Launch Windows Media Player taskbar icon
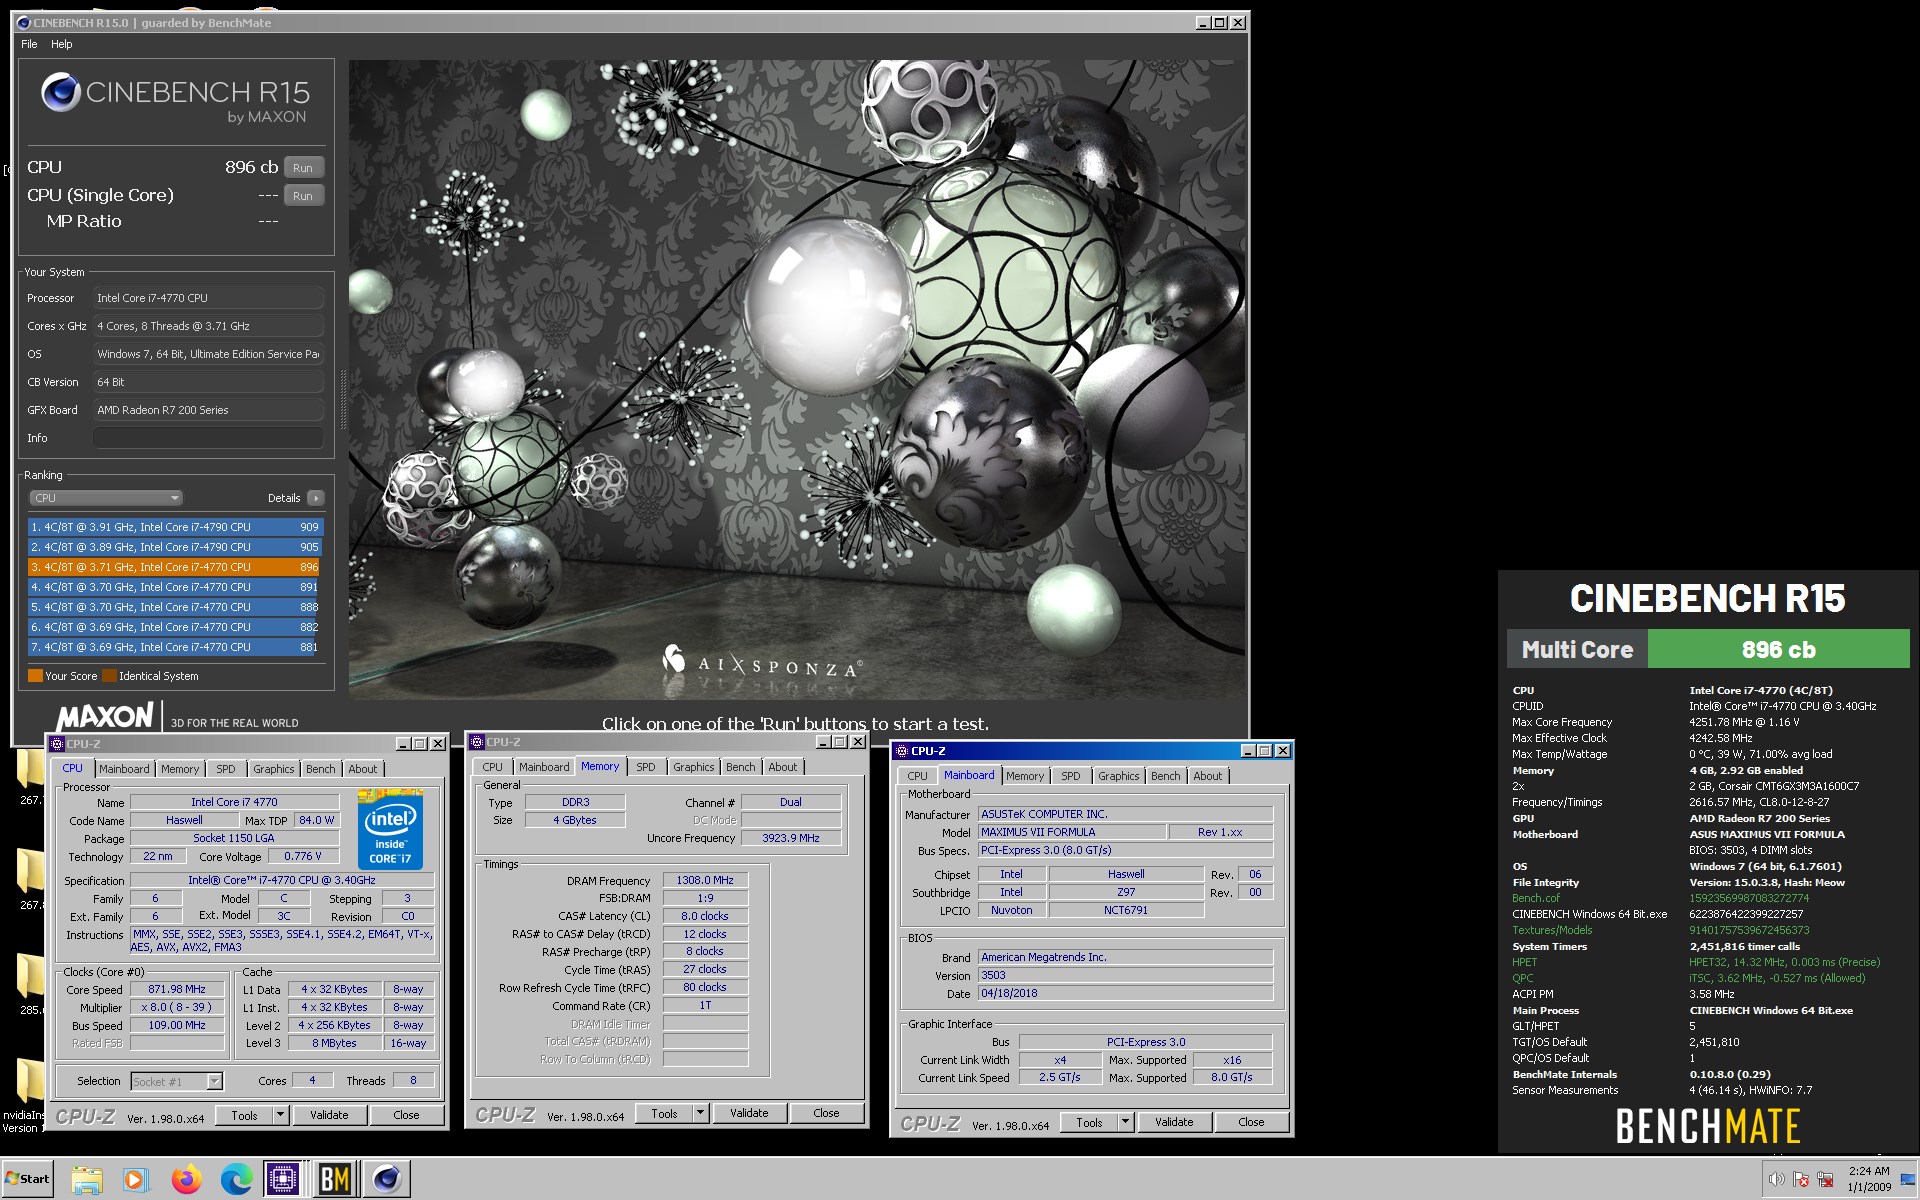The image size is (1920, 1200). 135,1180
